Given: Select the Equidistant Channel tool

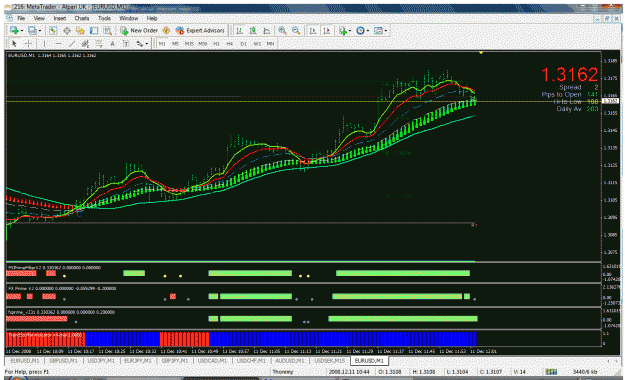Looking at the screenshot, I should coord(85,43).
